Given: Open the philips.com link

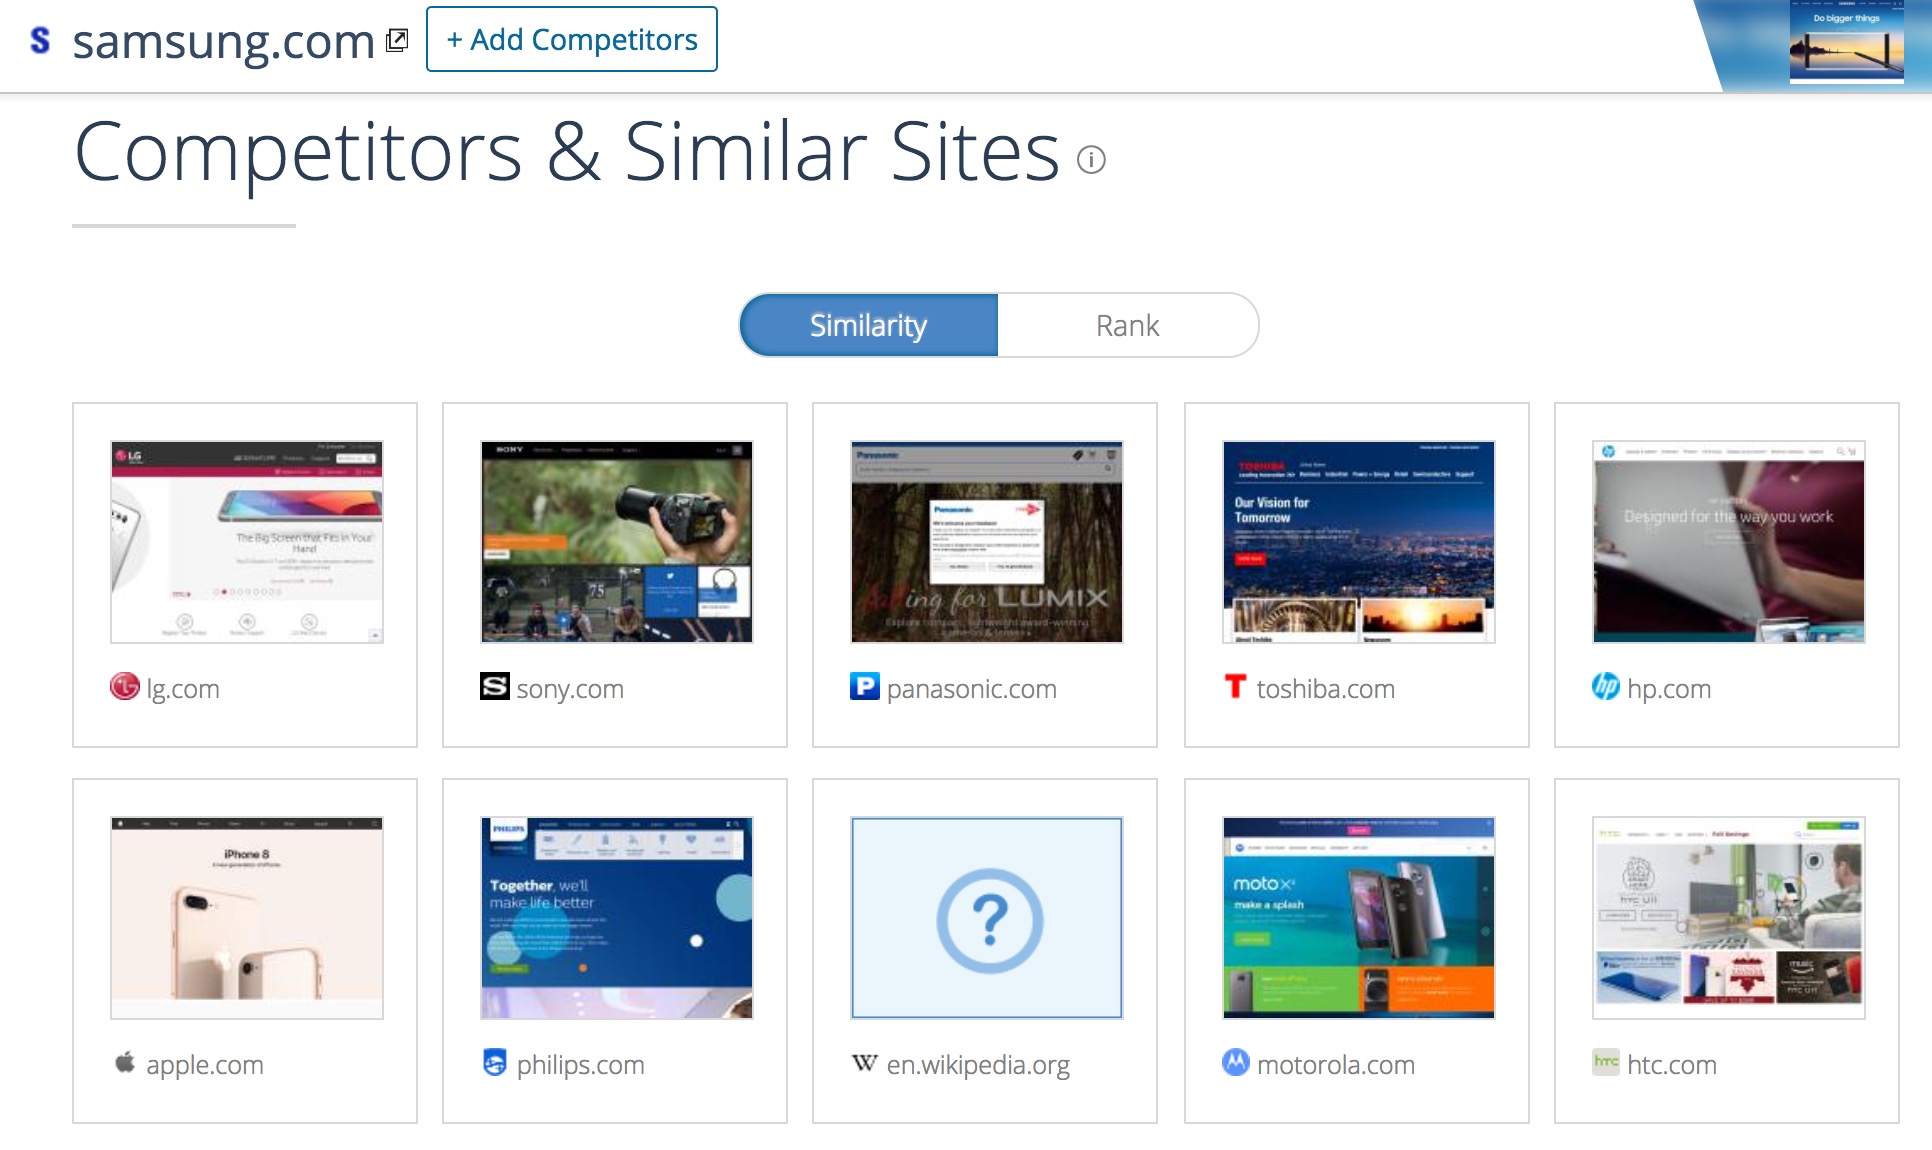Looking at the screenshot, I should [x=581, y=1064].
